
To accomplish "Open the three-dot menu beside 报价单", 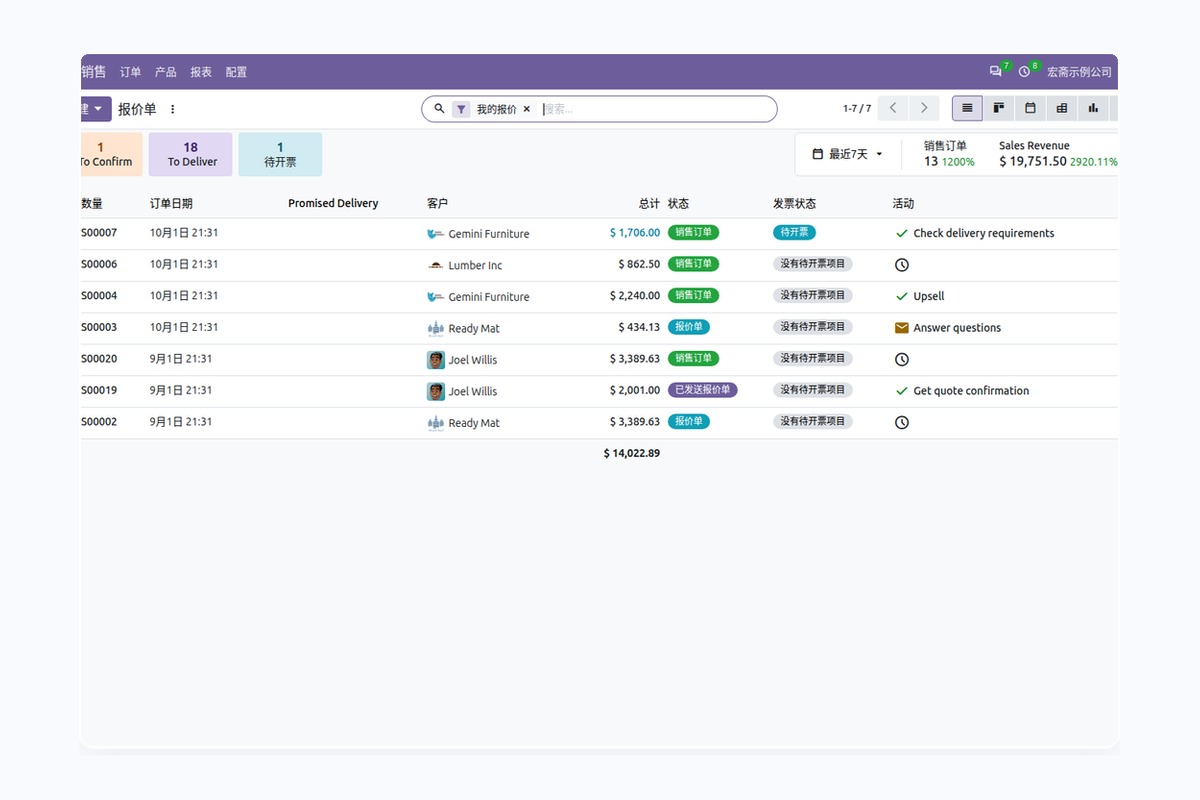I will click(x=172, y=109).
